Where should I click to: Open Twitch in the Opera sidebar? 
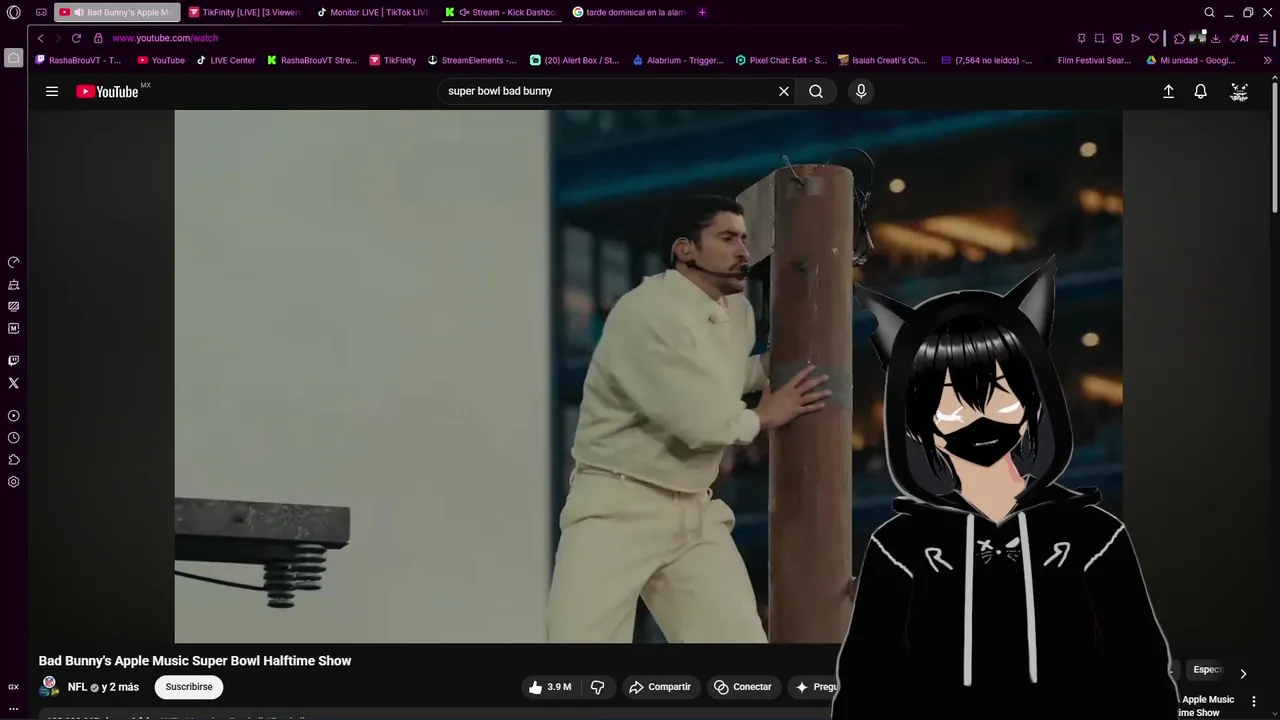click(13, 361)
